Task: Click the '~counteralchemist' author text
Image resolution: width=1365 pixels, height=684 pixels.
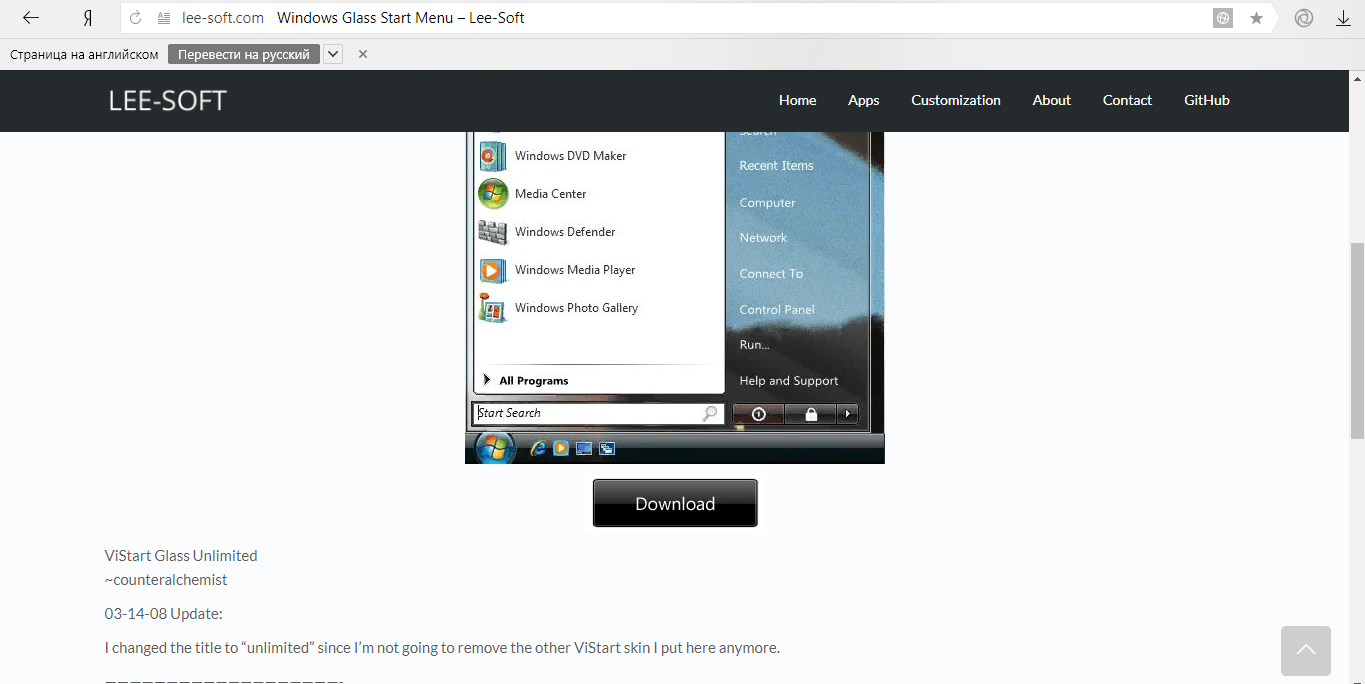Action: click(166, 580)
